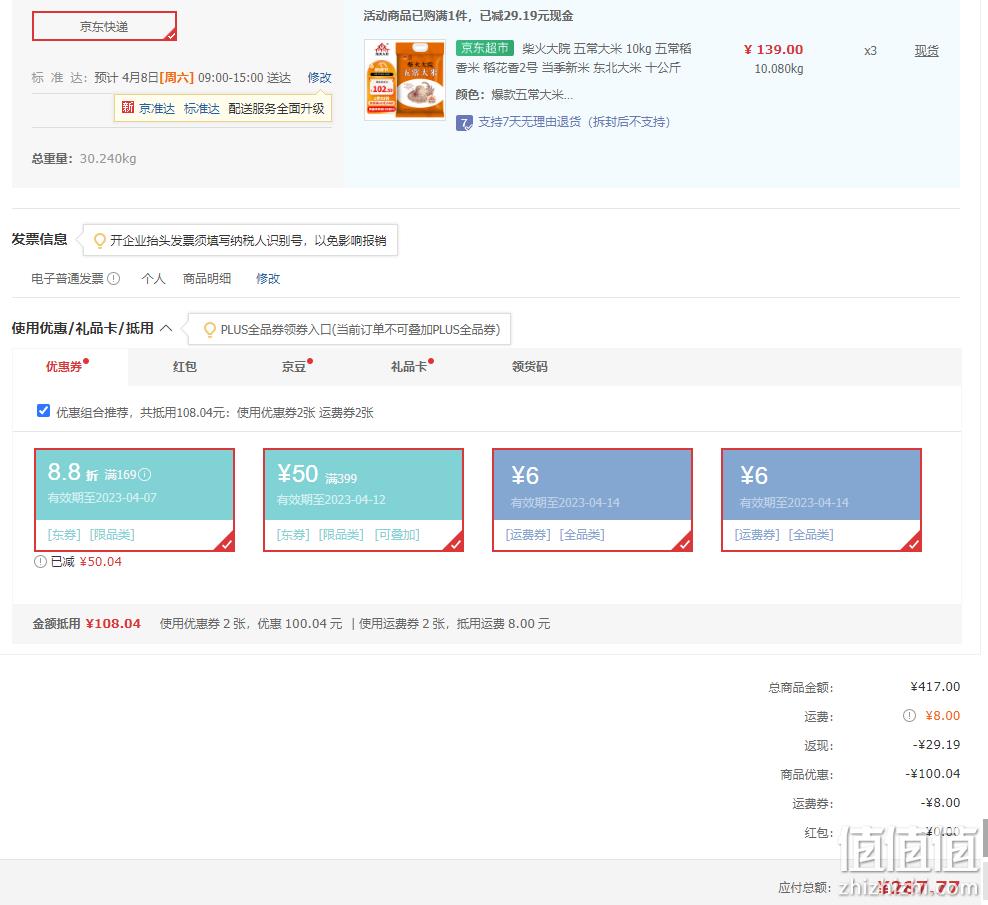The height and width of the screenshot is (905, 988).
Task: Switch to the 京豆 tab
Action: click(x=294, y=367)
